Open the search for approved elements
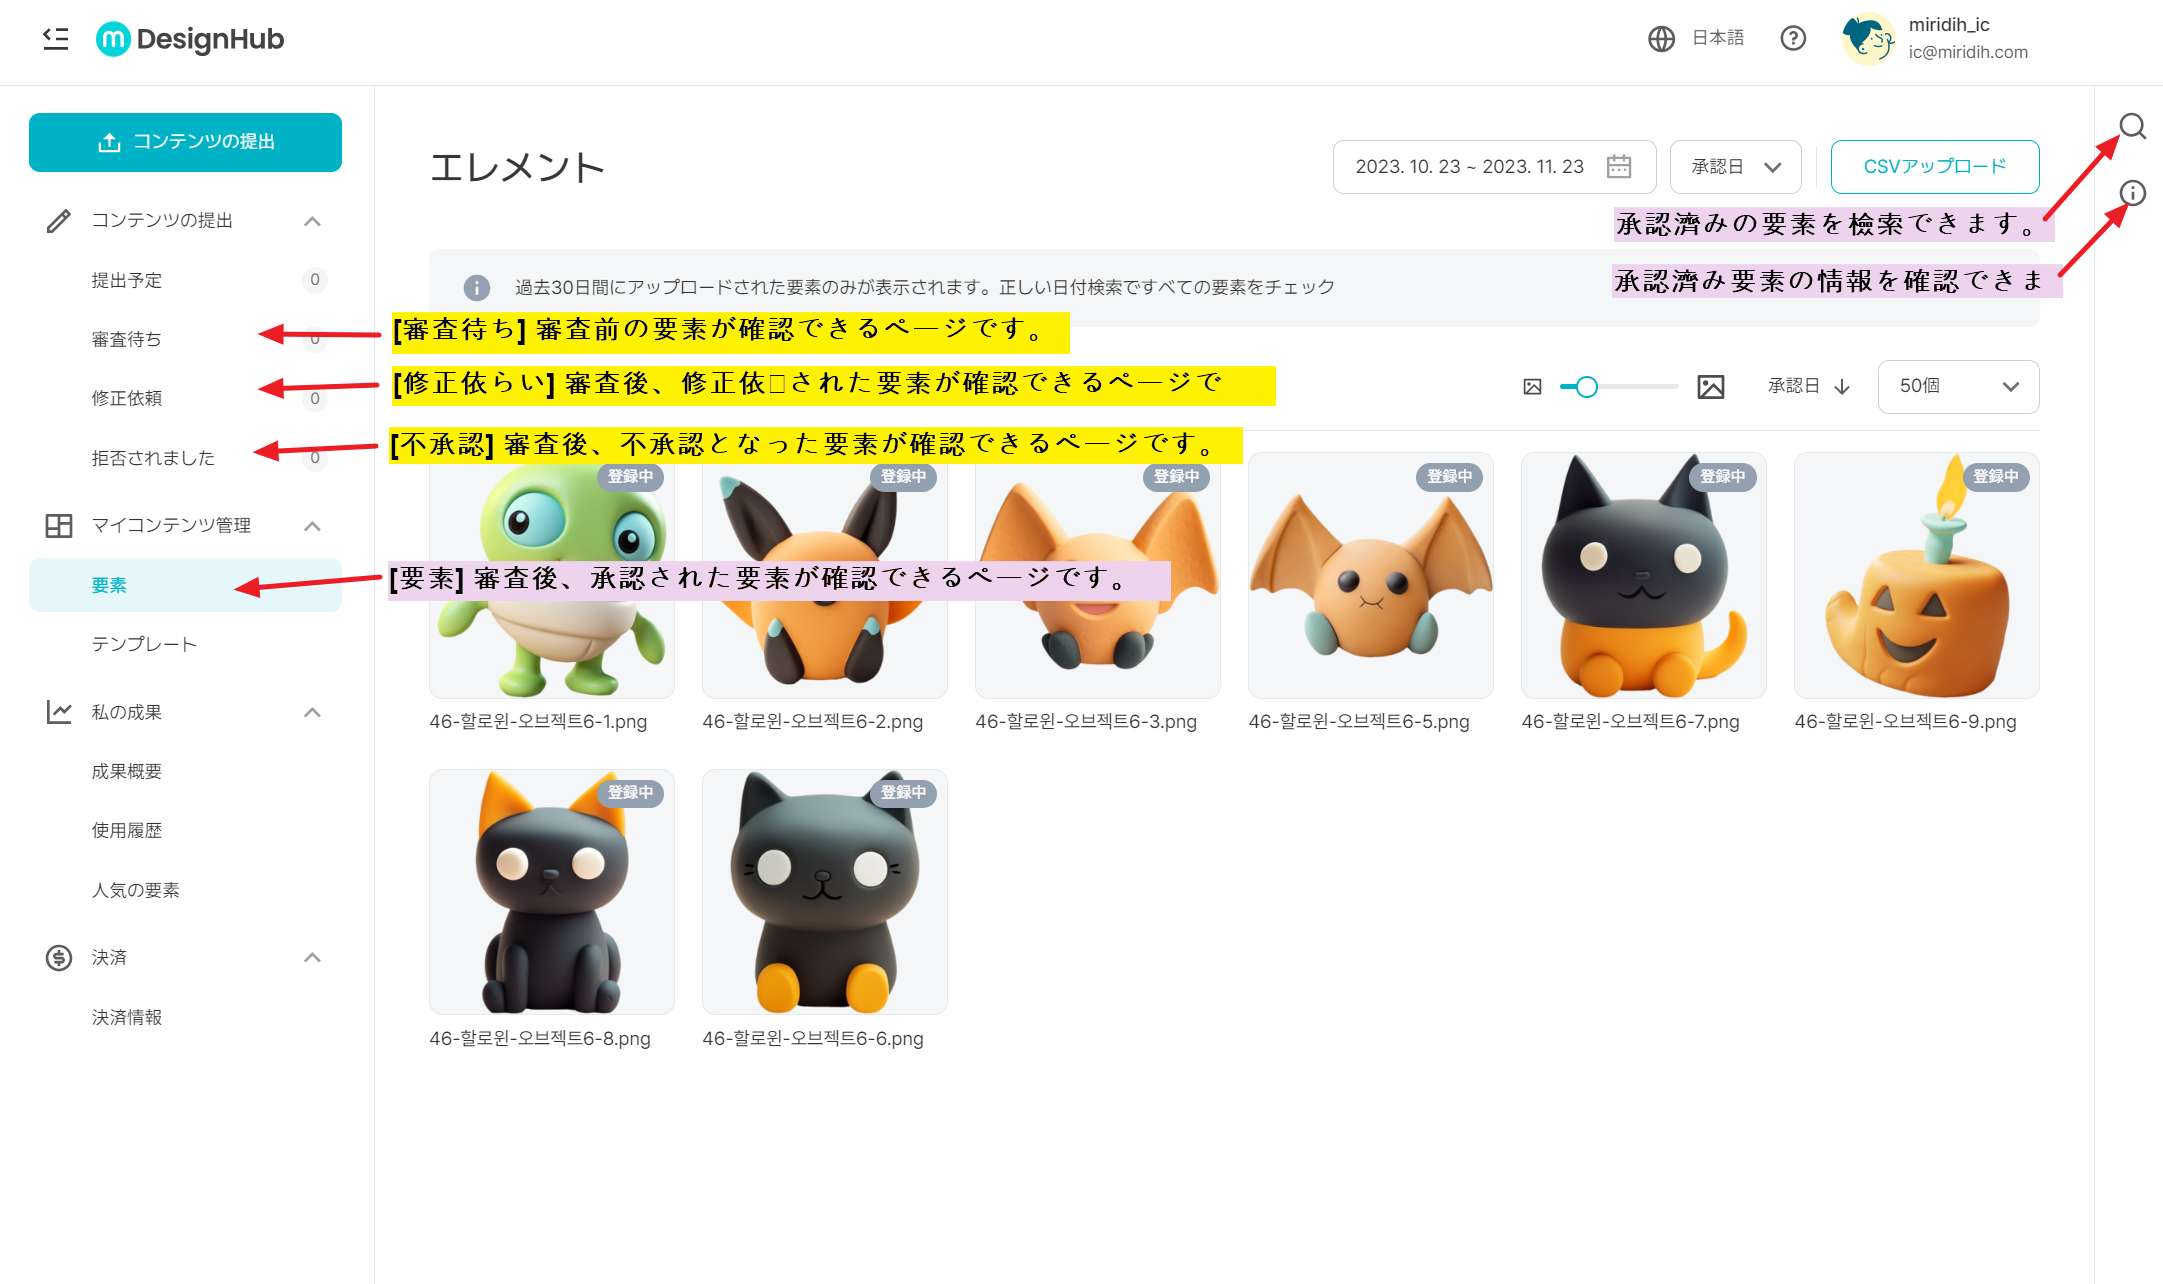Screen dimensions: 2163x1284 [x=2132, y=127]
